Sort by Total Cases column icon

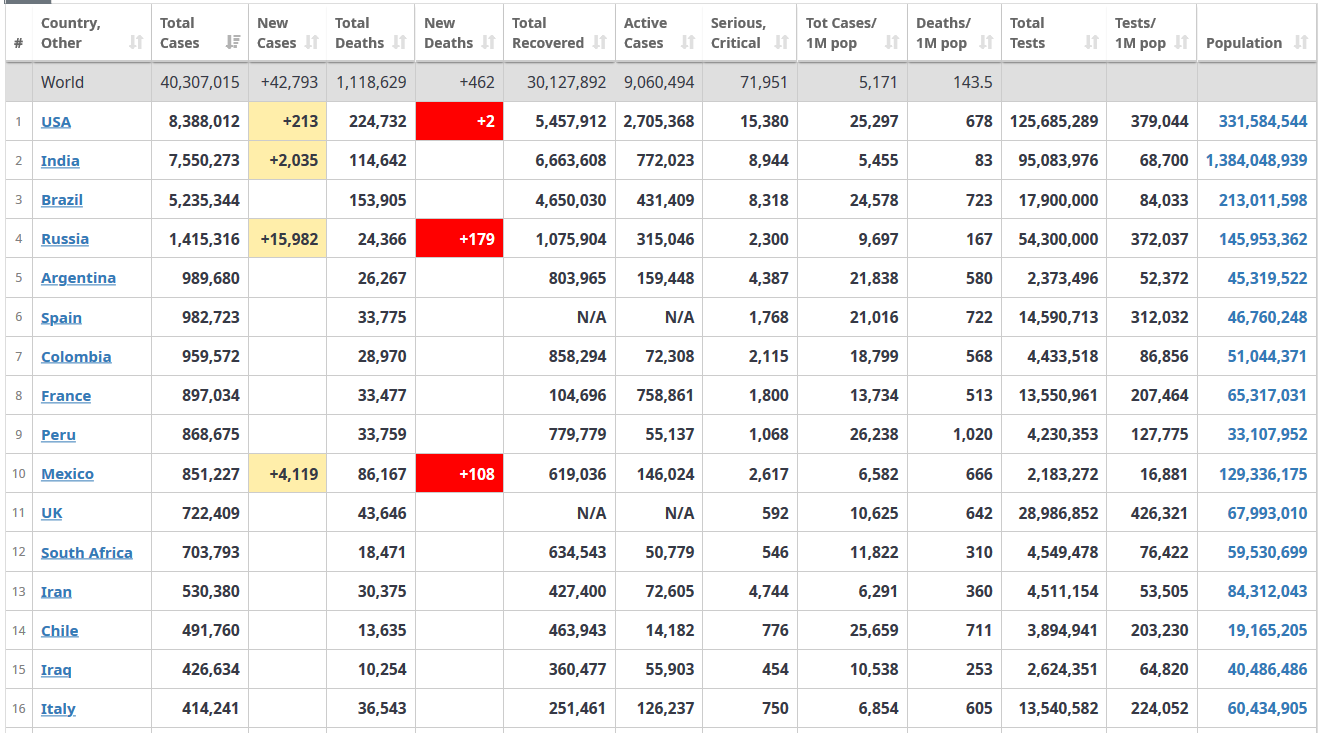(233, 43)
